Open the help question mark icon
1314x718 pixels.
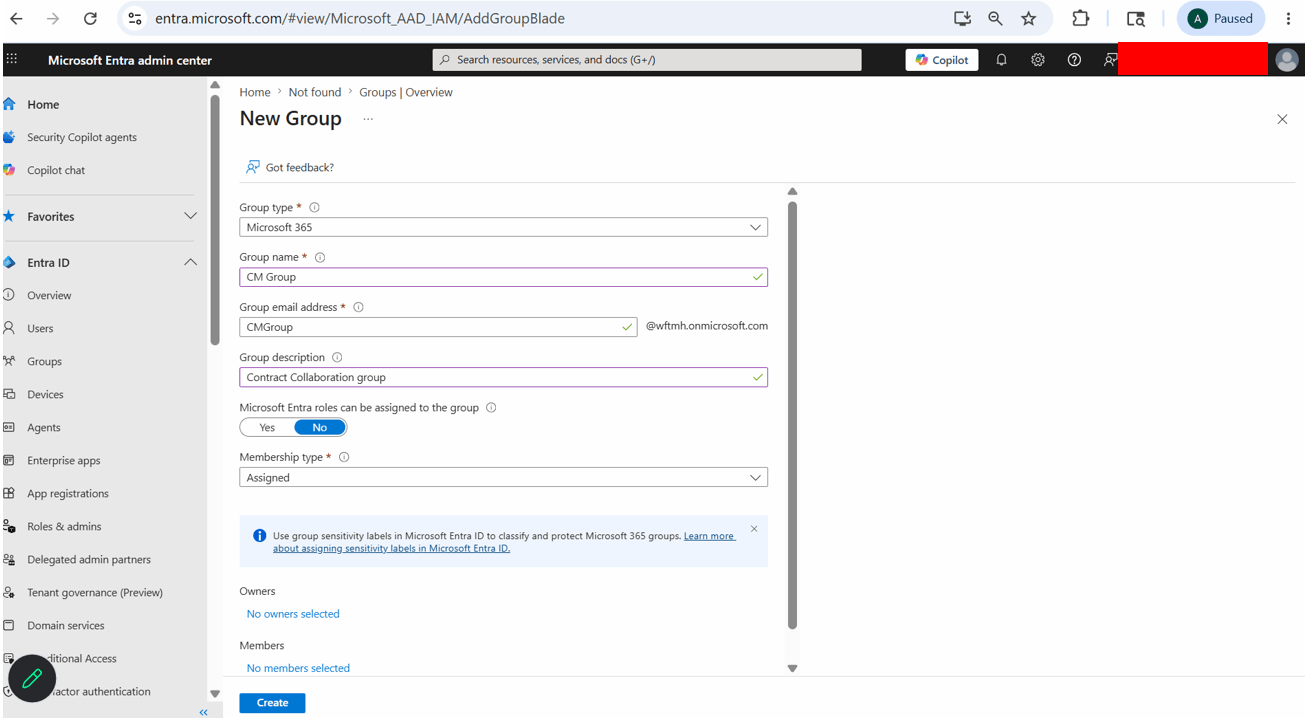(1074, 60)
